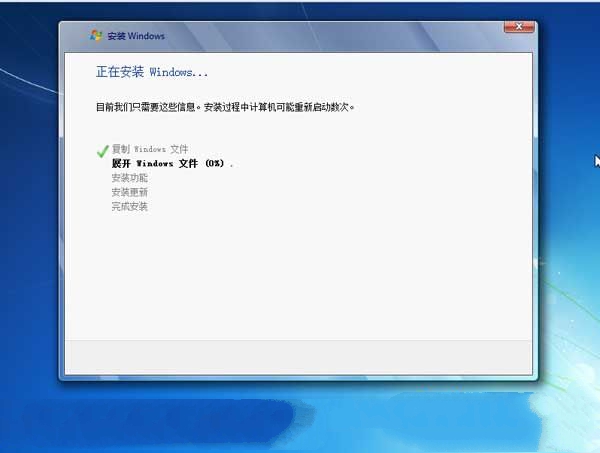The width and height of the screenshot is (600, 453).
Task: Click the 安装过程中 sentence in the notice
Action: click(x=222, y=106)
